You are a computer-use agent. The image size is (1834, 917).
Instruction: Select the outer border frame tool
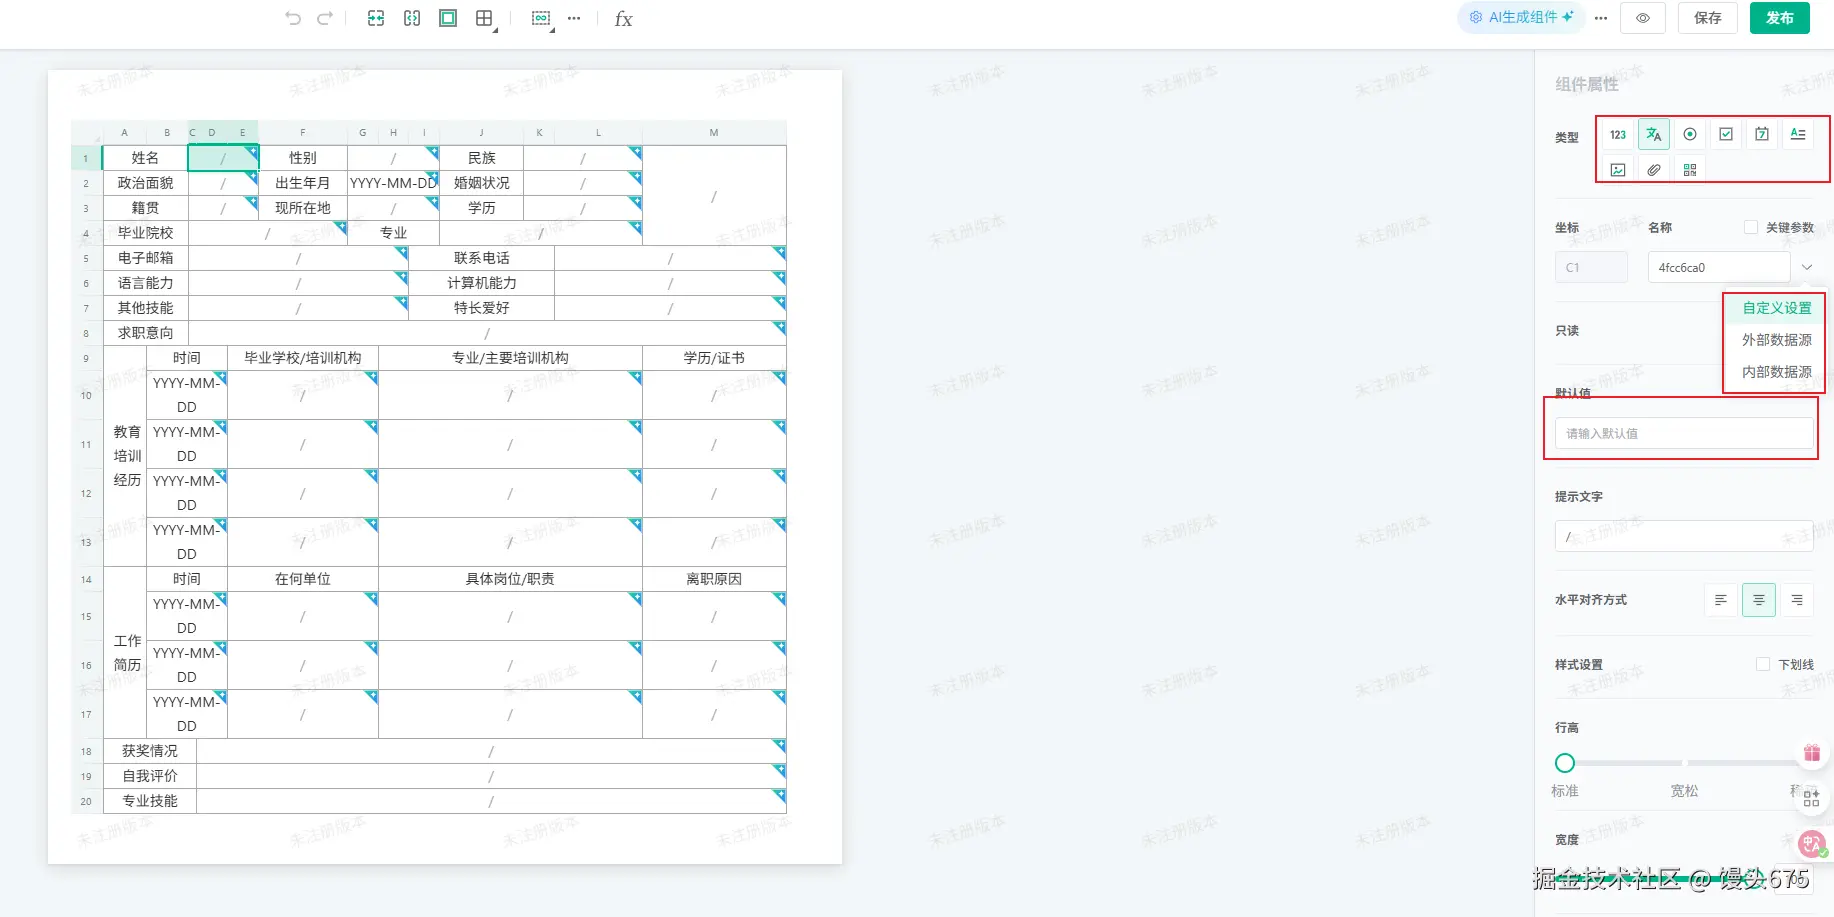(448, 18)
